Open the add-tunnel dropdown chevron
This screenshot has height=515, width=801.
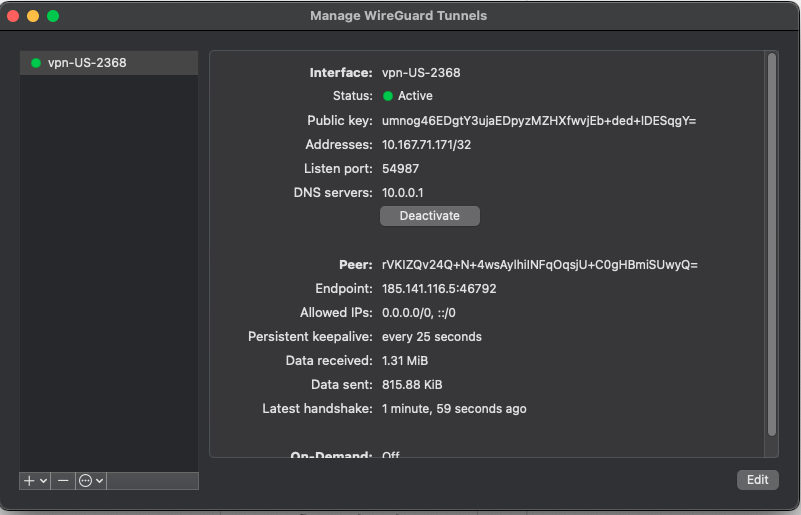43,481
